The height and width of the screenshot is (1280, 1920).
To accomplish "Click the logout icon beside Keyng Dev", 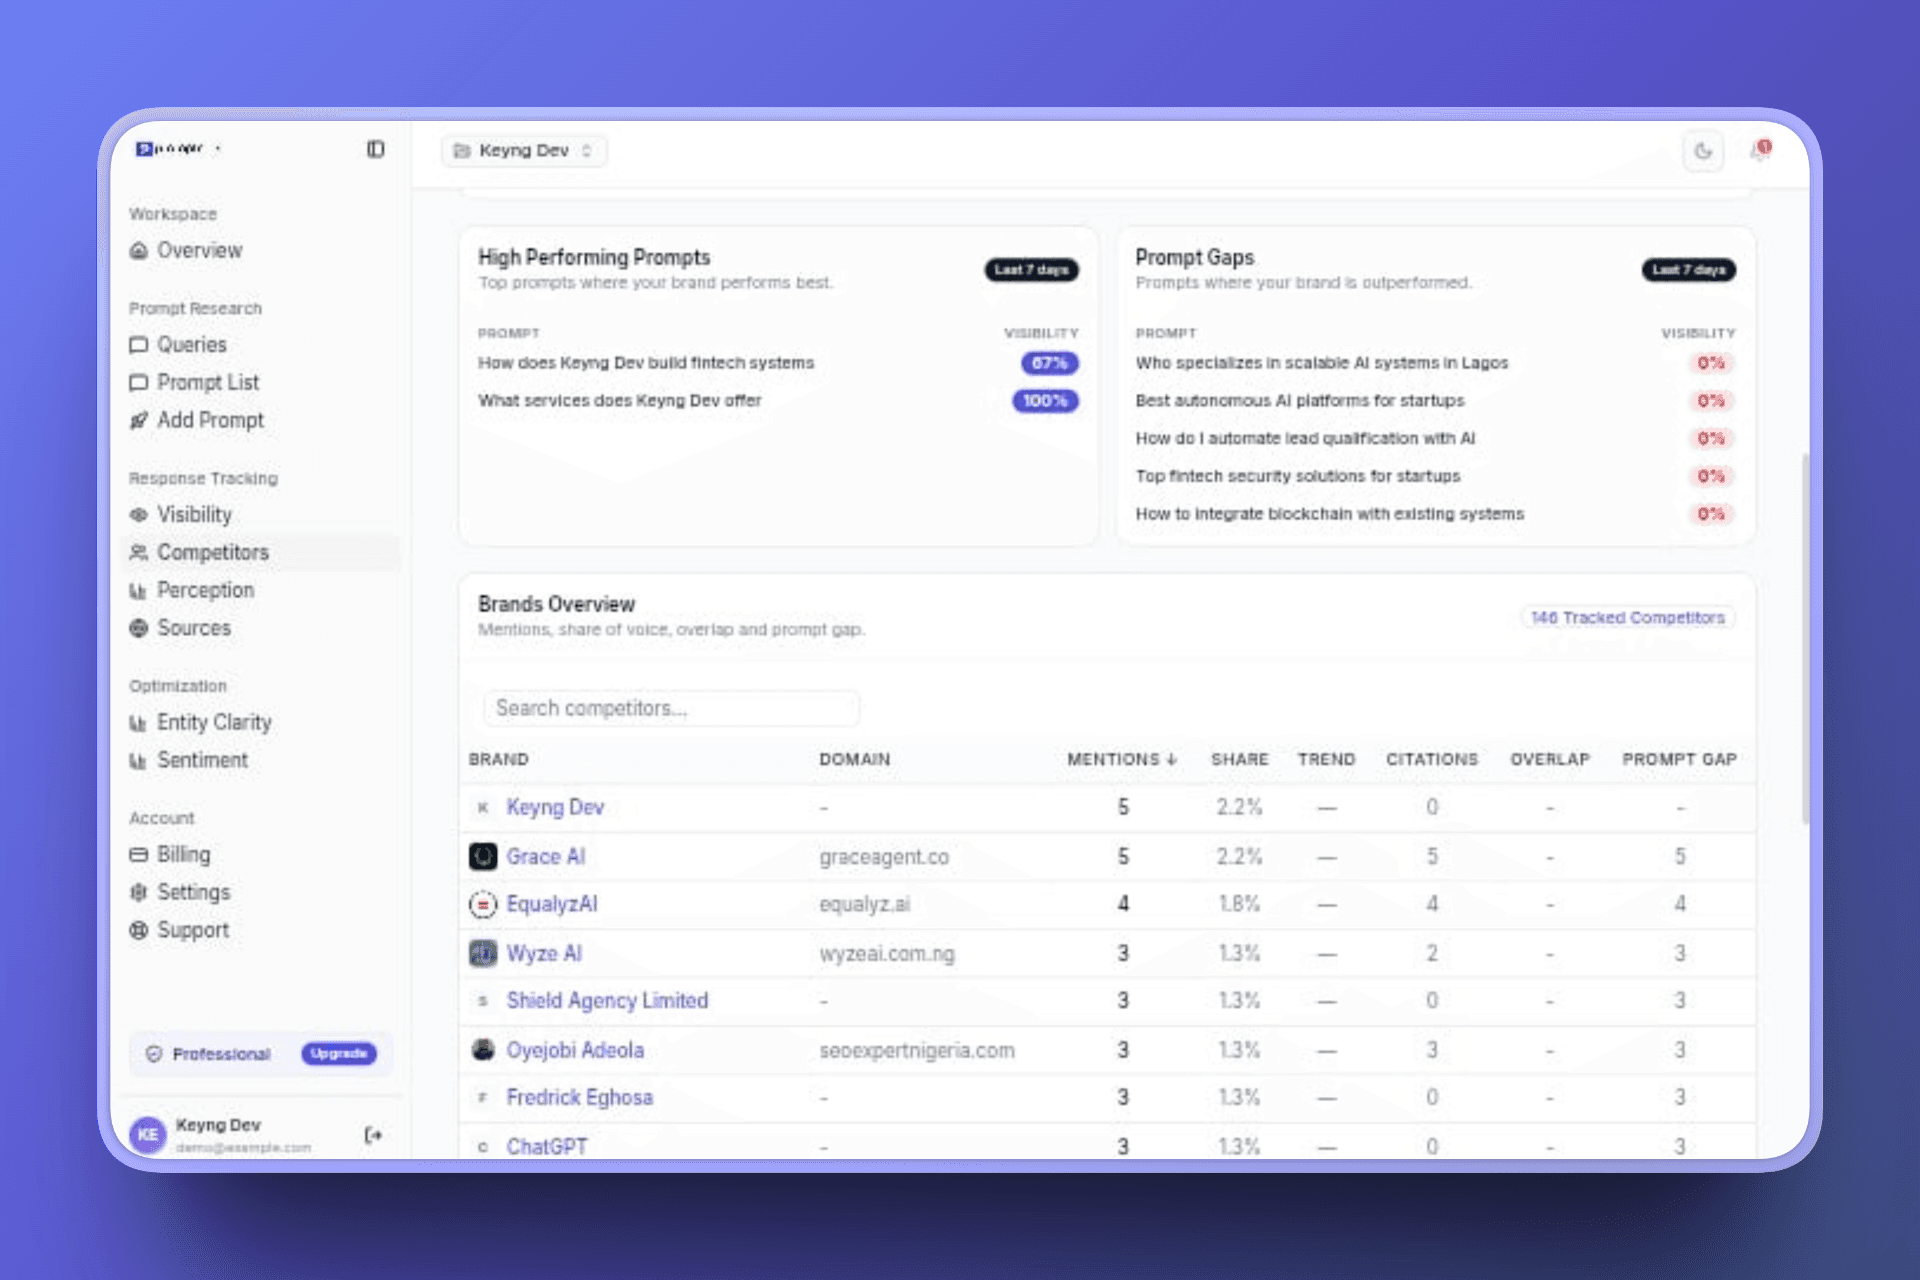I will pyautogui.click(x=373, y=1135).
